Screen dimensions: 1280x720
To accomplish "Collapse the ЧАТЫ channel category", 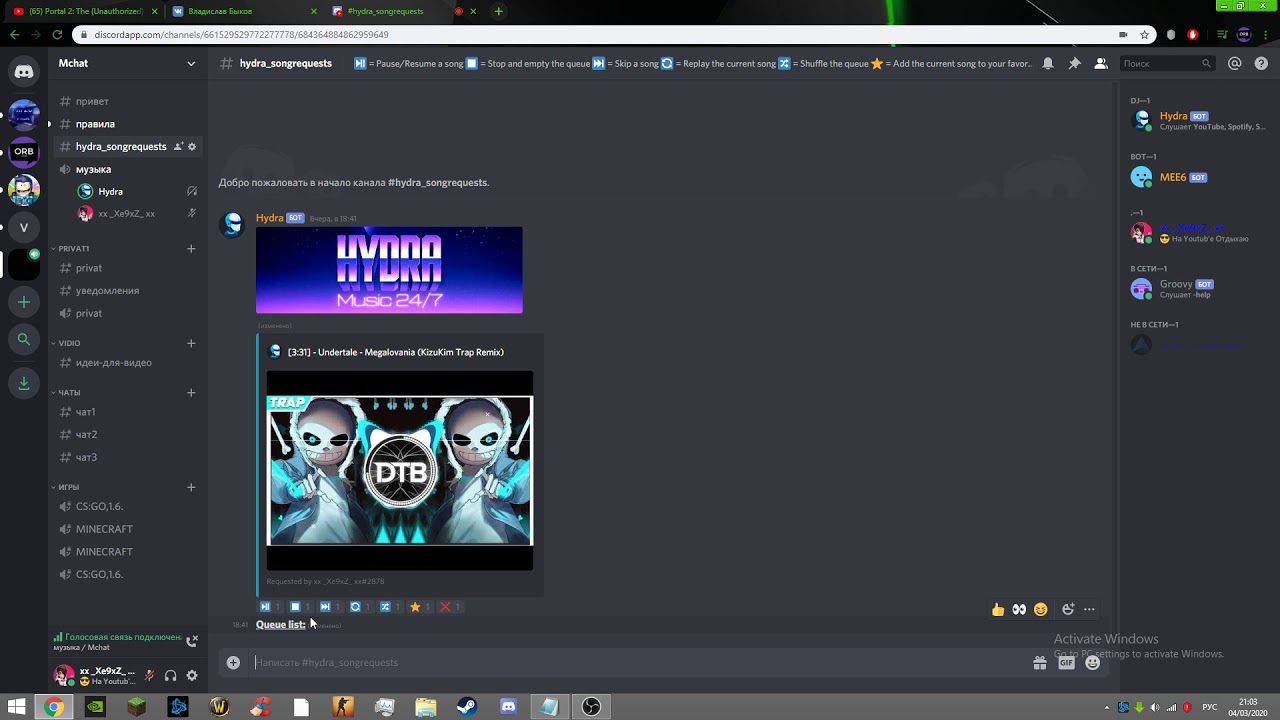I will 69,392.
